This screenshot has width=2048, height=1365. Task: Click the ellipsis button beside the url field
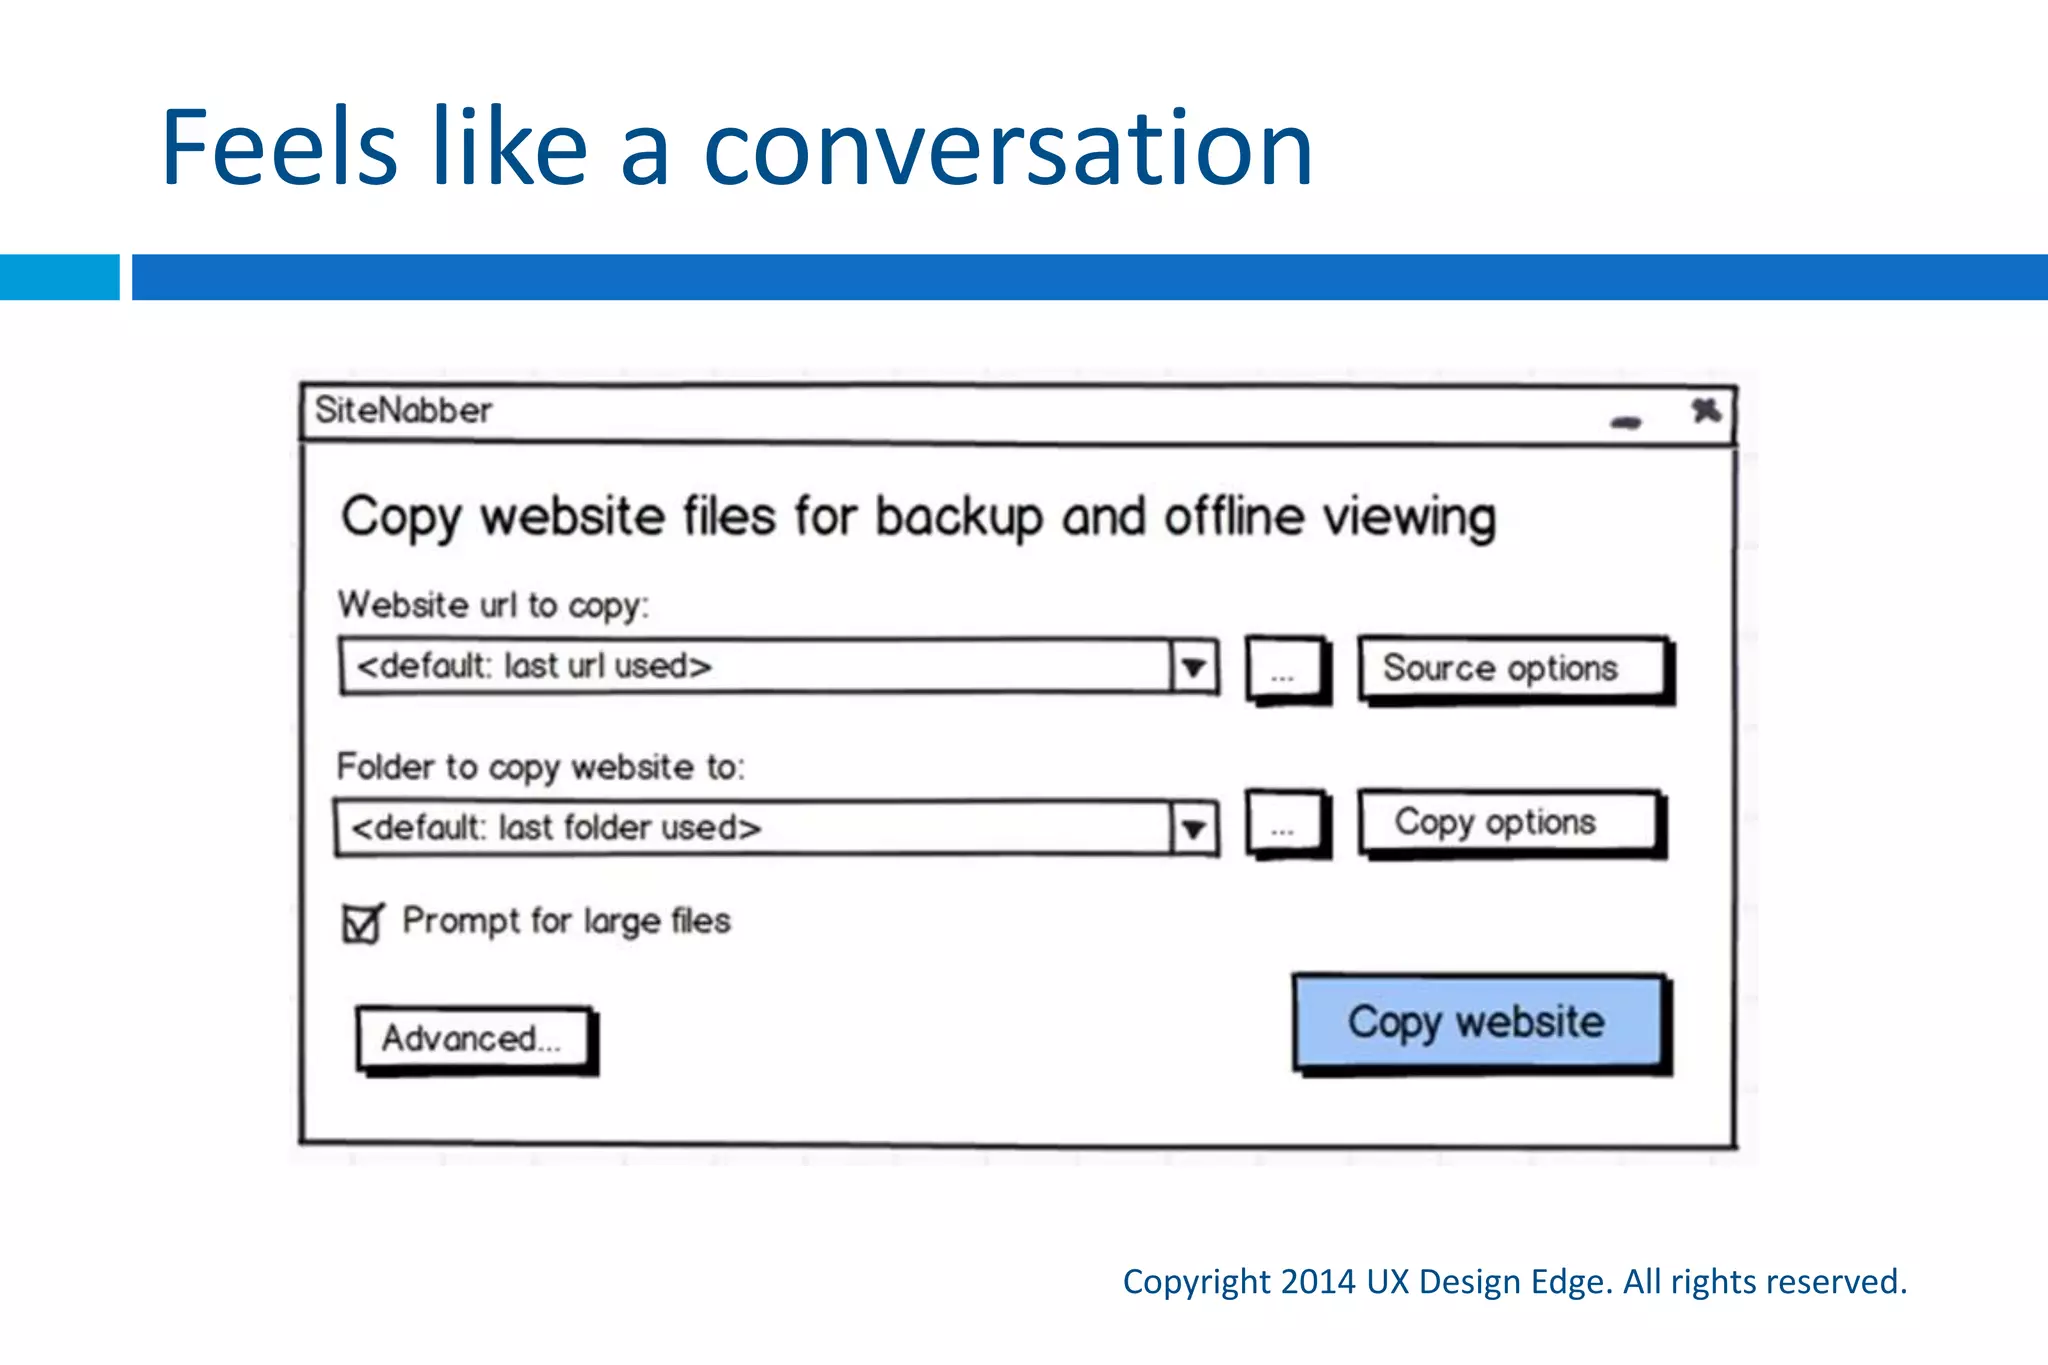click(x=1288, y=670)
